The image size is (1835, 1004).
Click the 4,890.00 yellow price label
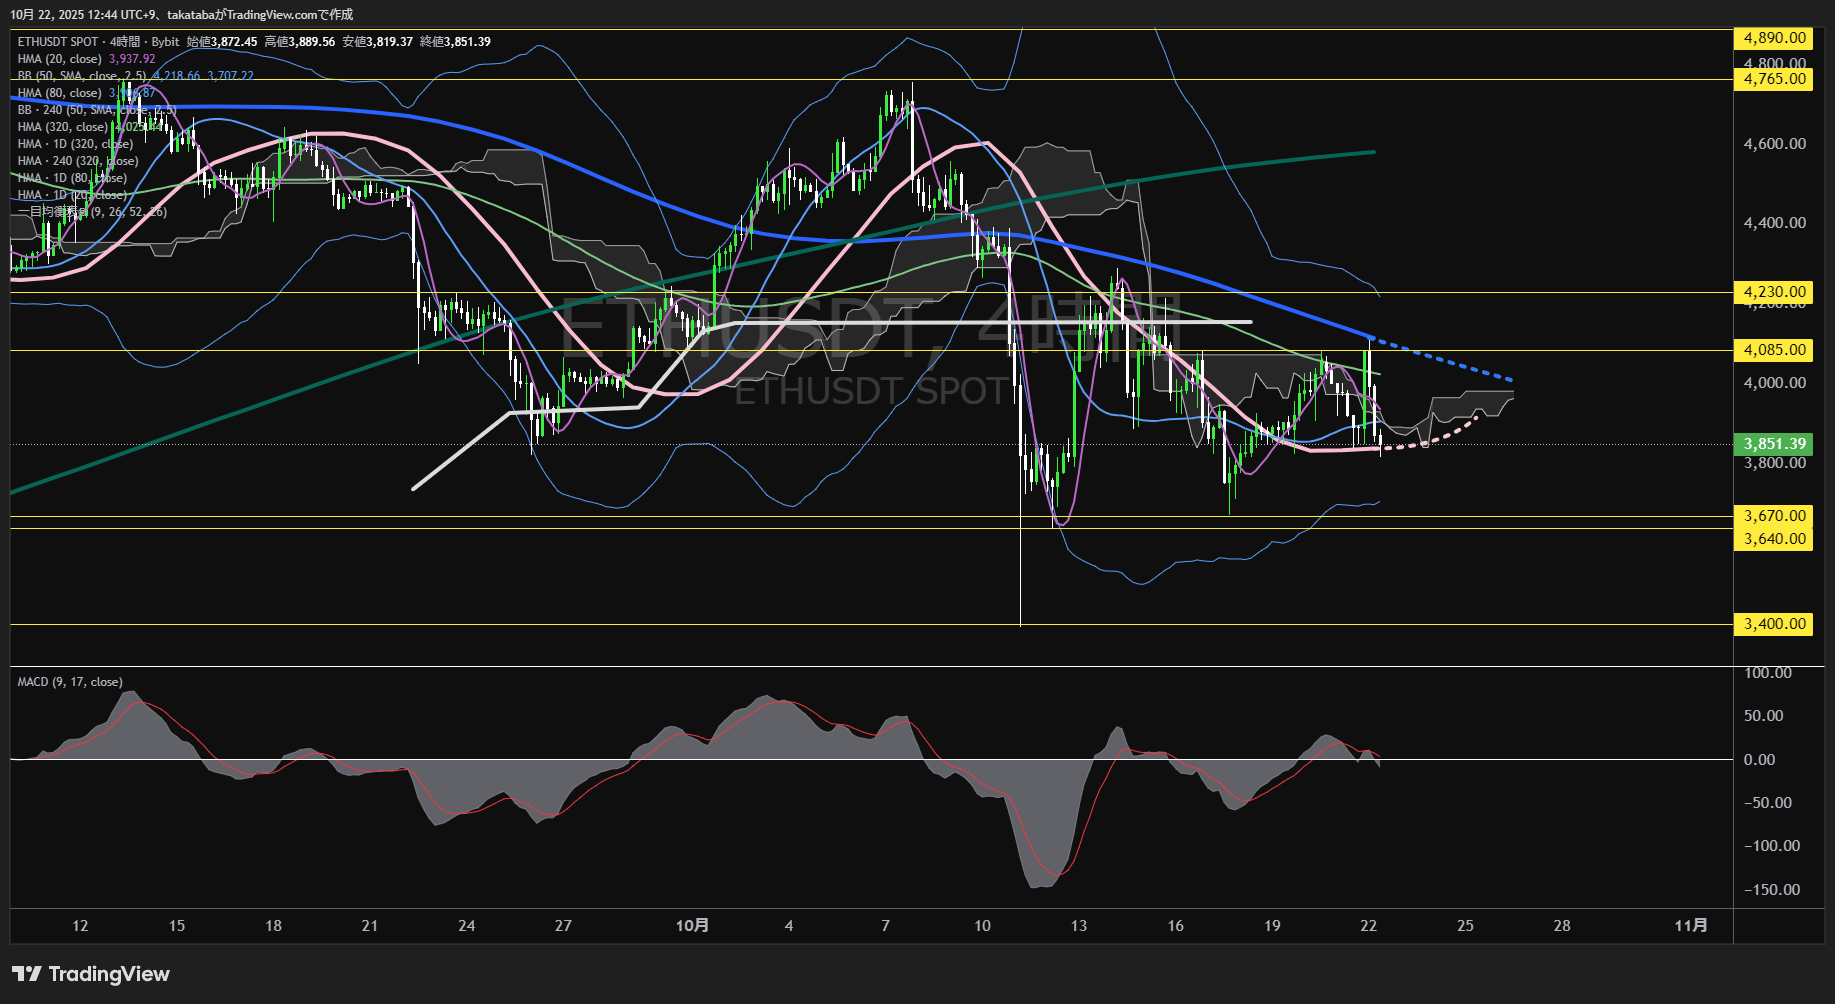pyautogui.click(x=1774, y=38)
